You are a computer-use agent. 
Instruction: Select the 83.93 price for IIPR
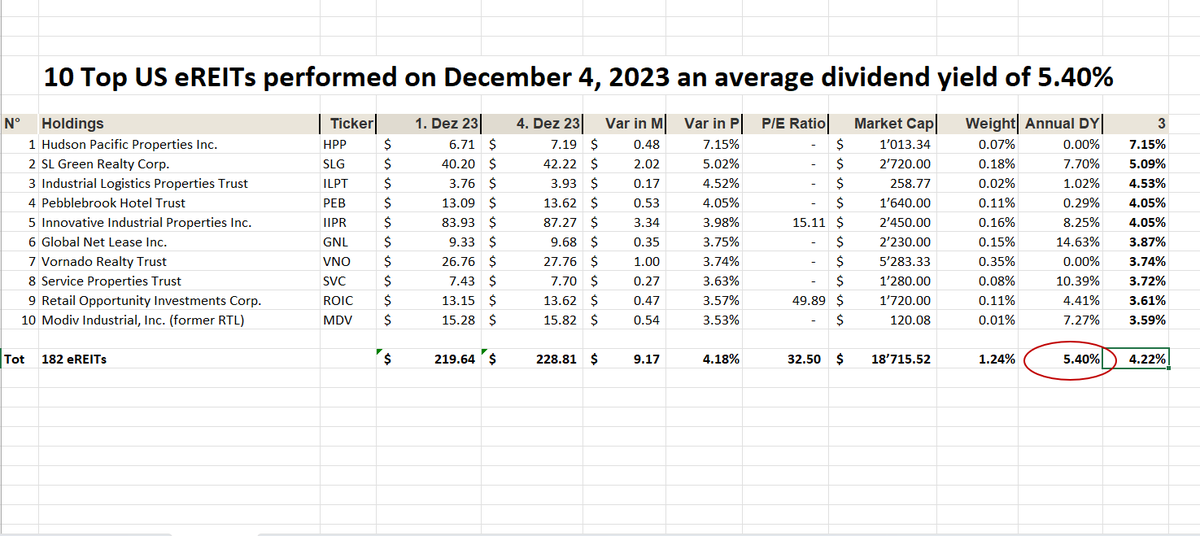(x=459, y=222)
